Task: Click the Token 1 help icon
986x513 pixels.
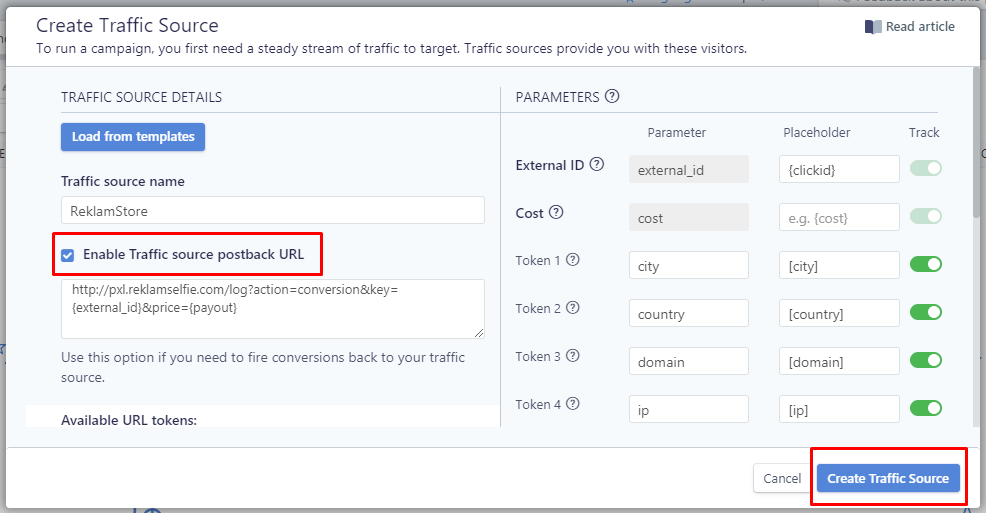Action: point(572,260)
